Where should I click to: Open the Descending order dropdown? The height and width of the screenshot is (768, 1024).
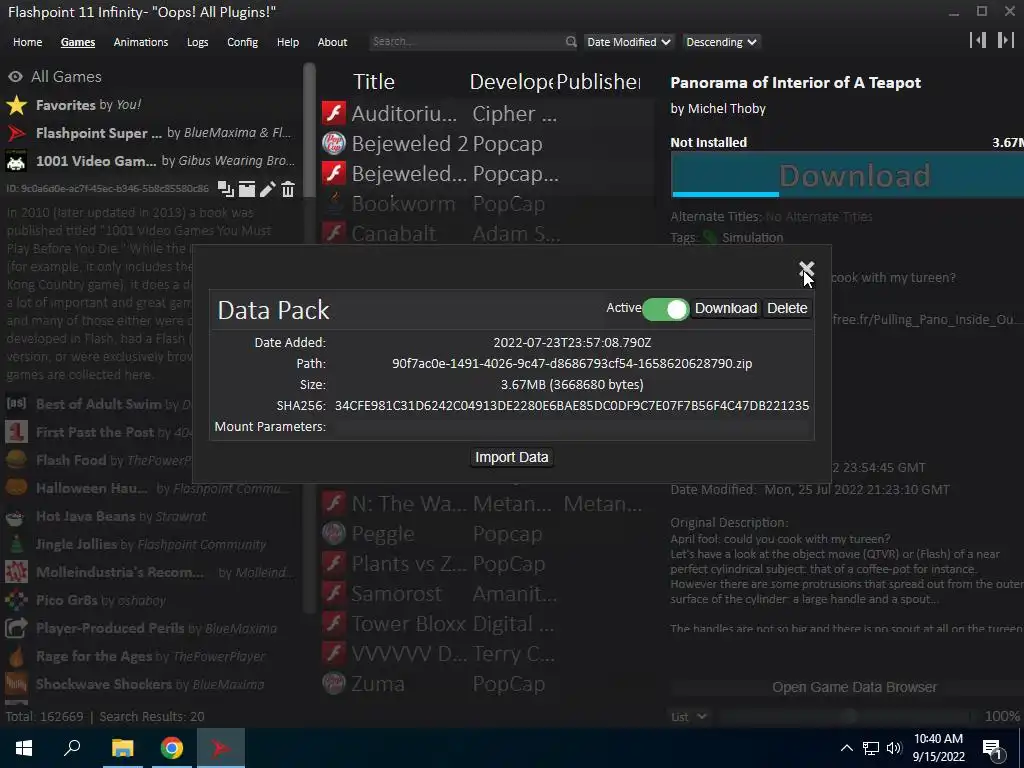[721, 42]
